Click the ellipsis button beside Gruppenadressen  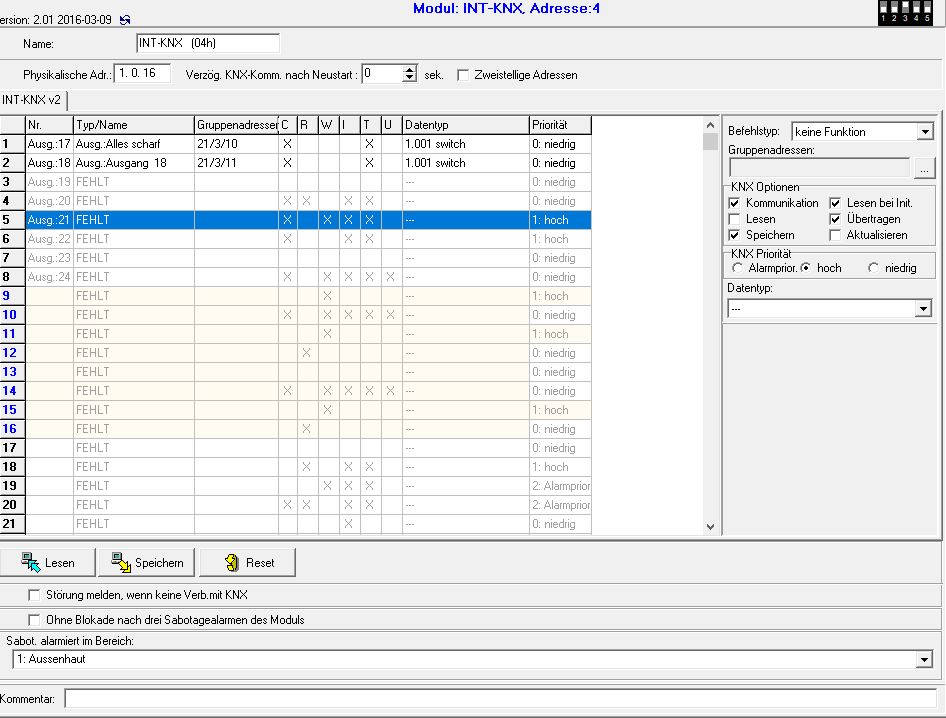924,168
